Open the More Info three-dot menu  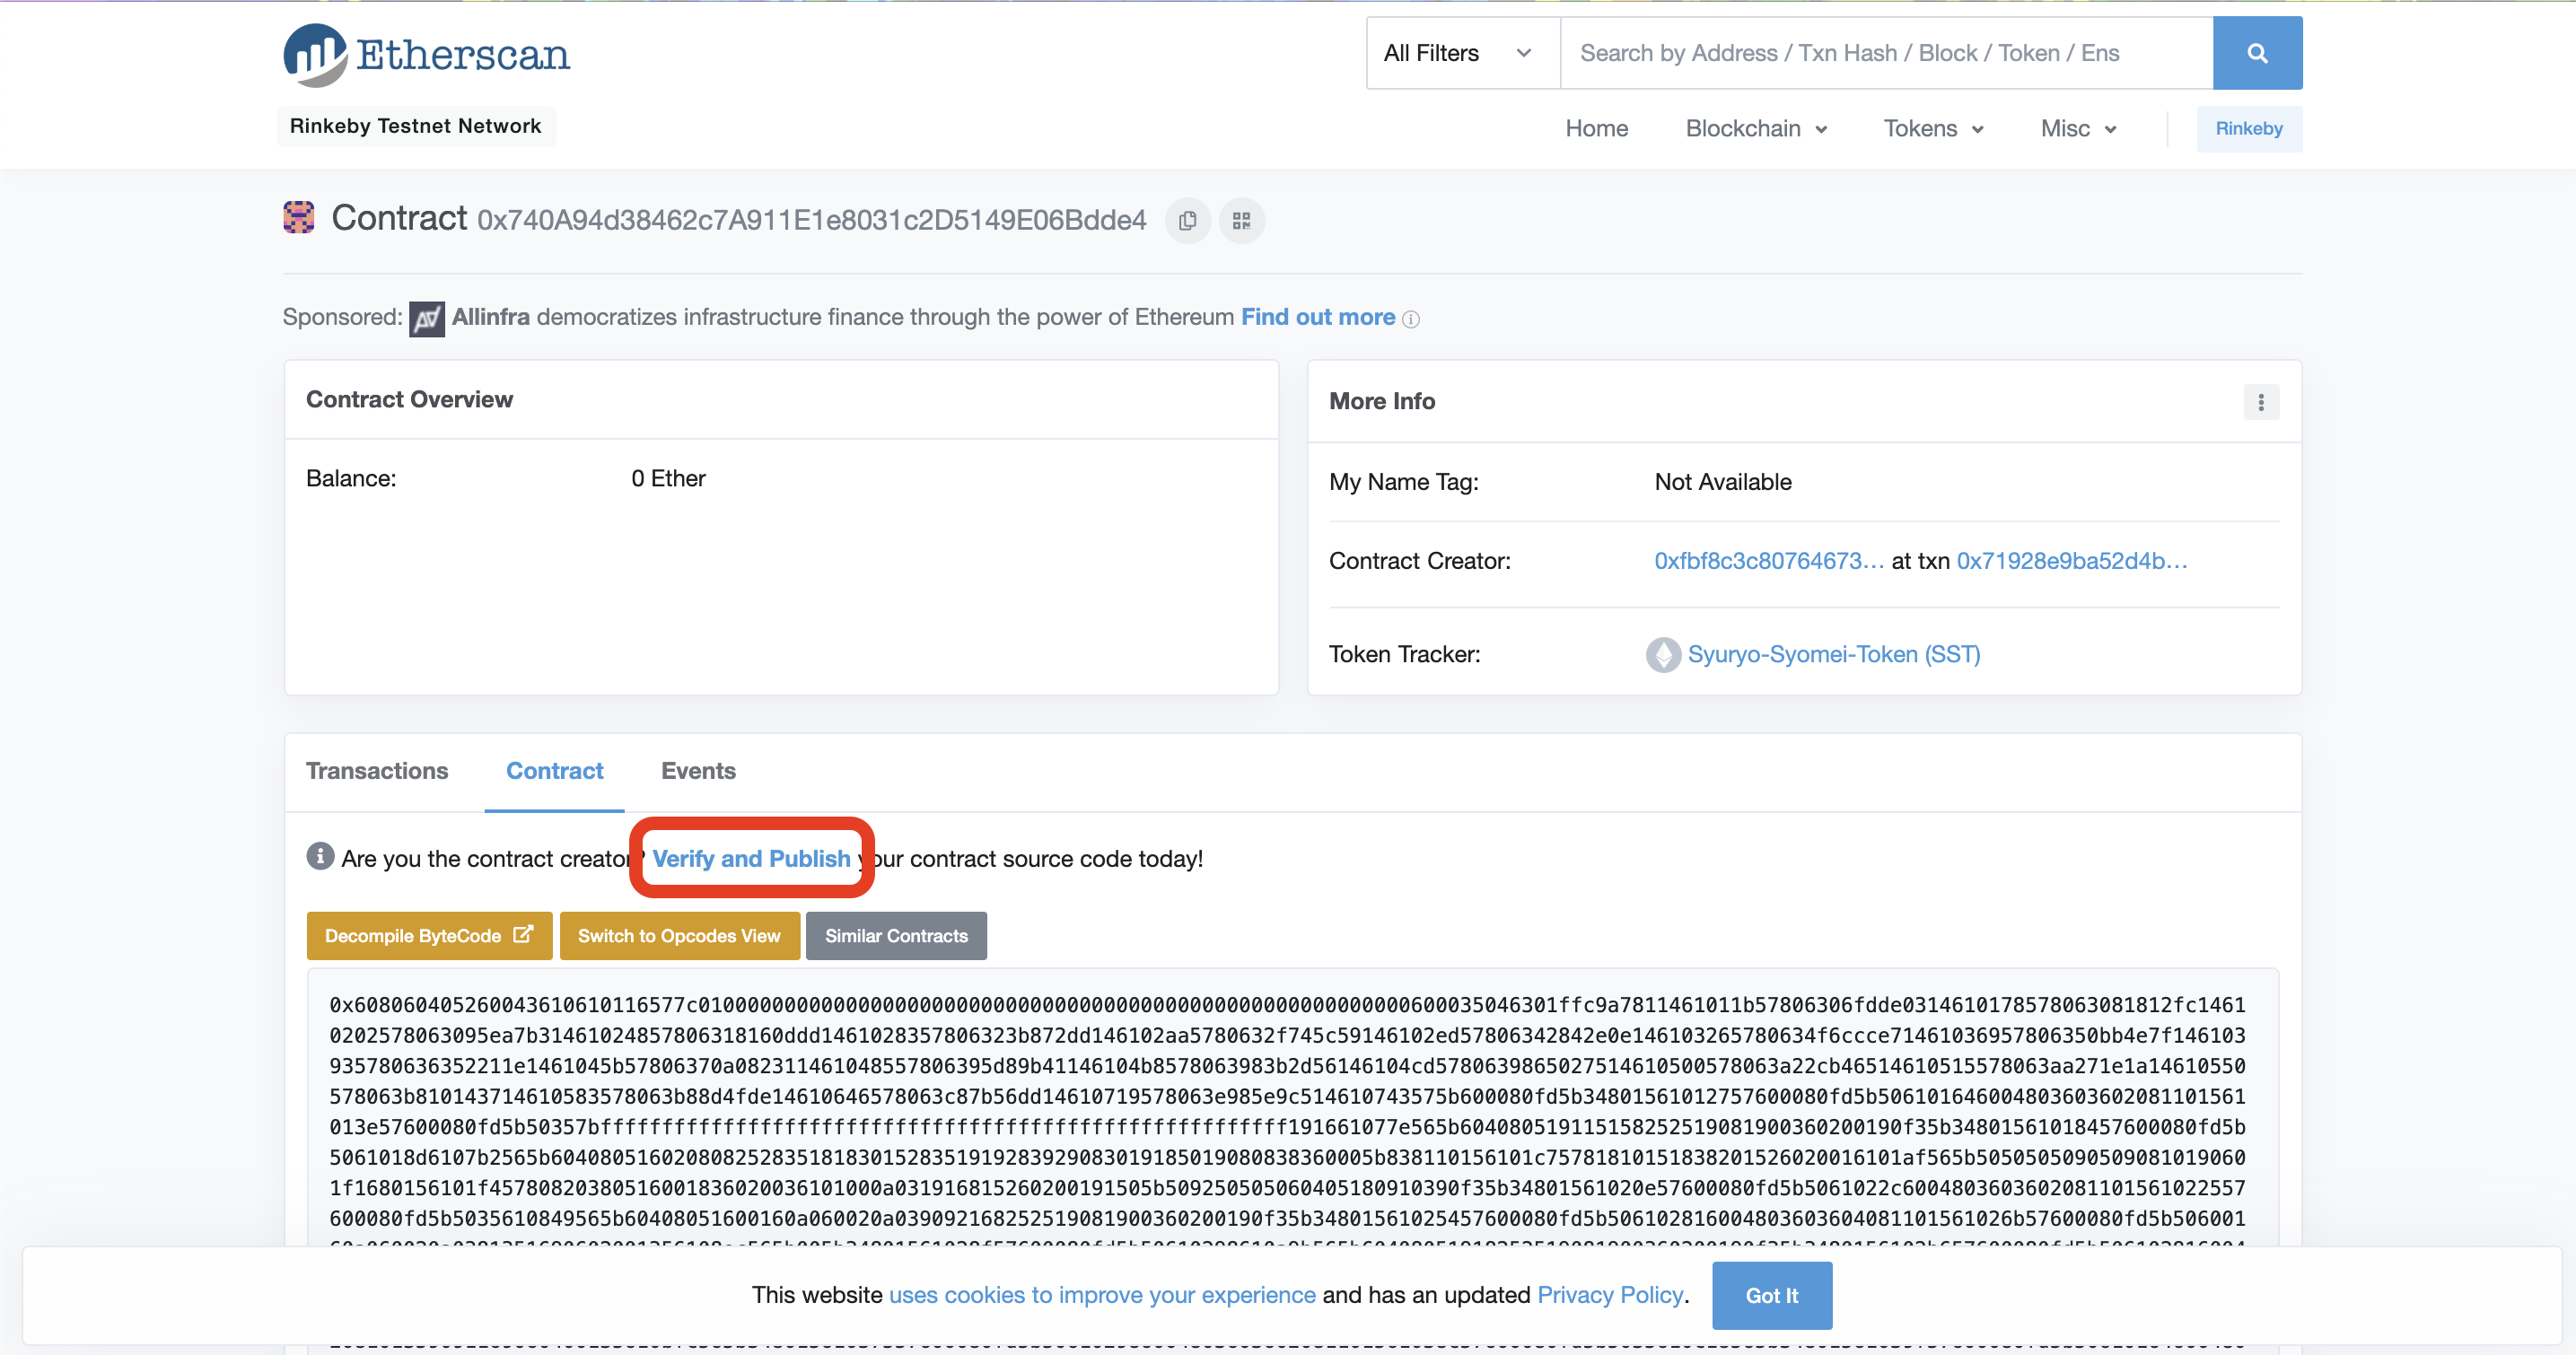coord(2260,402)
